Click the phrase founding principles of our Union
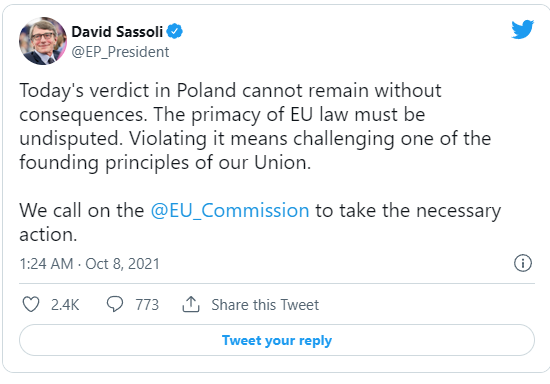 click(165, 163)
